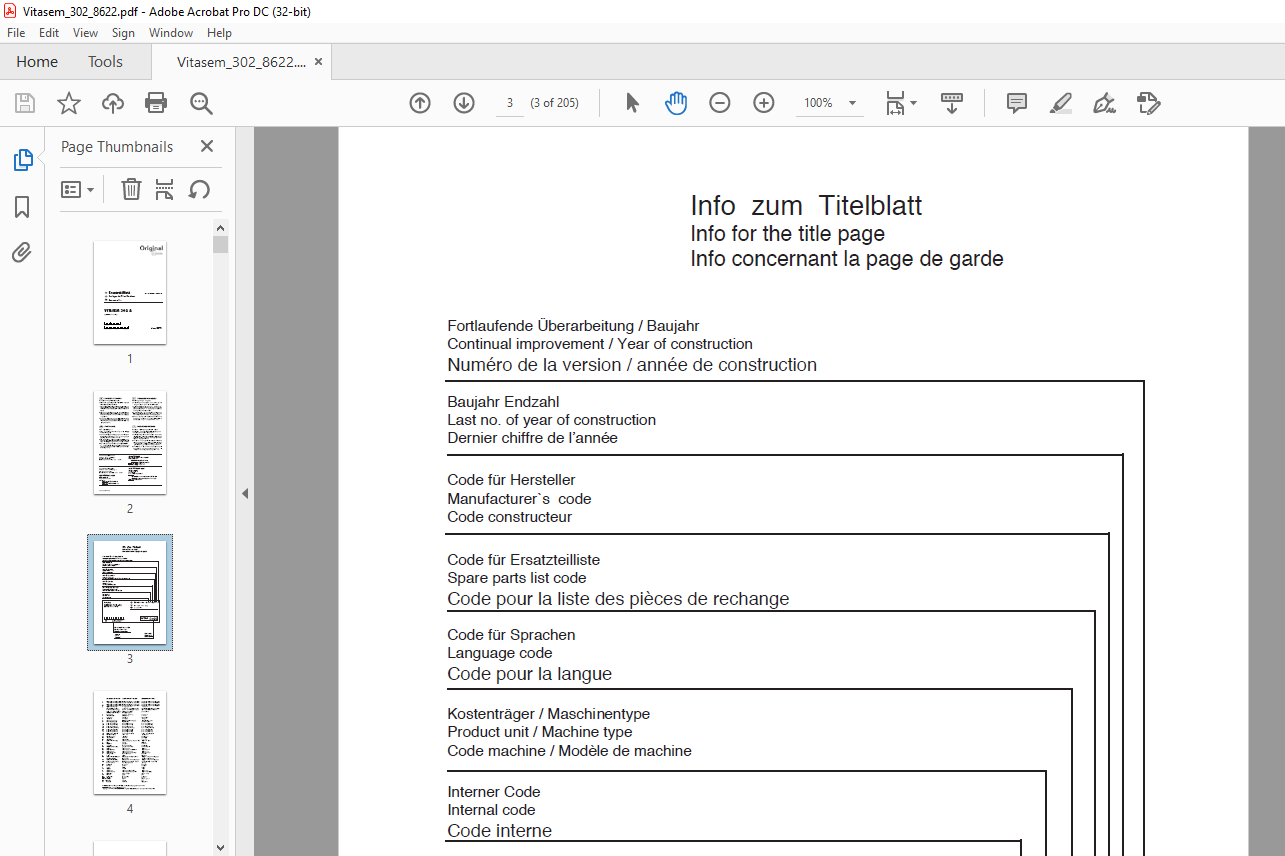Select the Highlight text tool
Image resolution: width=1285 pixels, height=856 pixels.
tap(1061, 103)
